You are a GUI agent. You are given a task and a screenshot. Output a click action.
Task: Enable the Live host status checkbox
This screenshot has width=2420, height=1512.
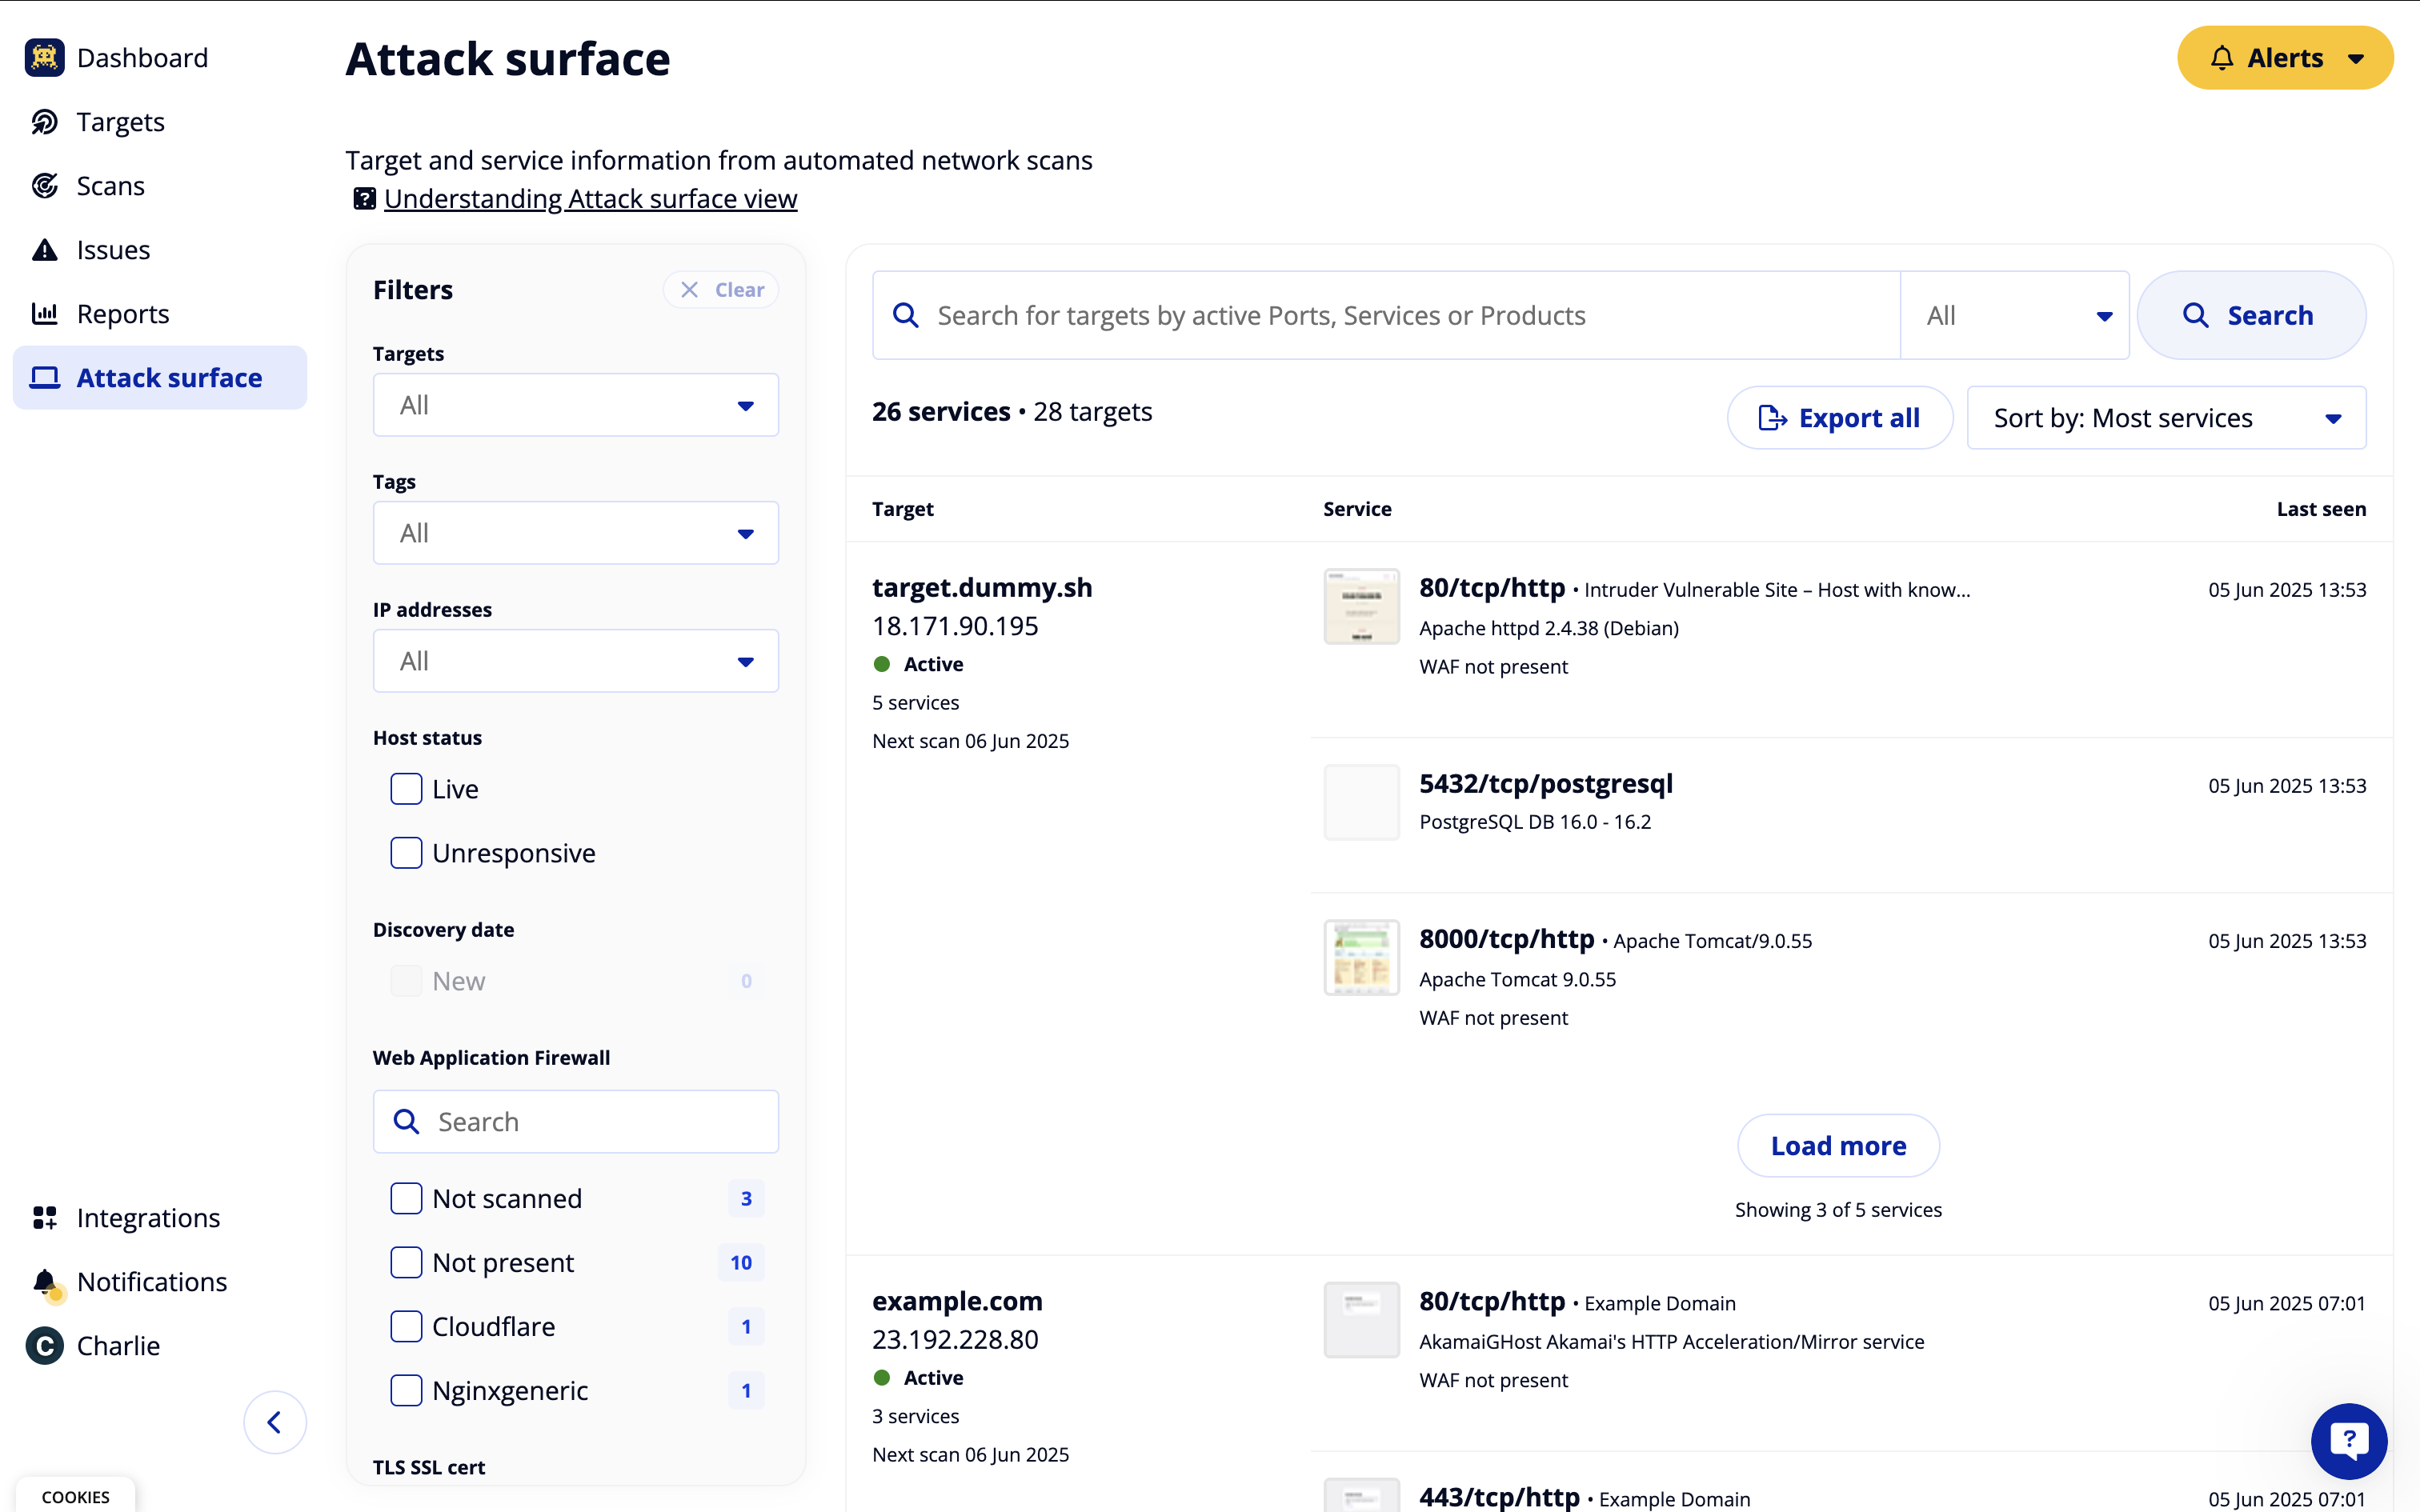click(x=406, y=789)
